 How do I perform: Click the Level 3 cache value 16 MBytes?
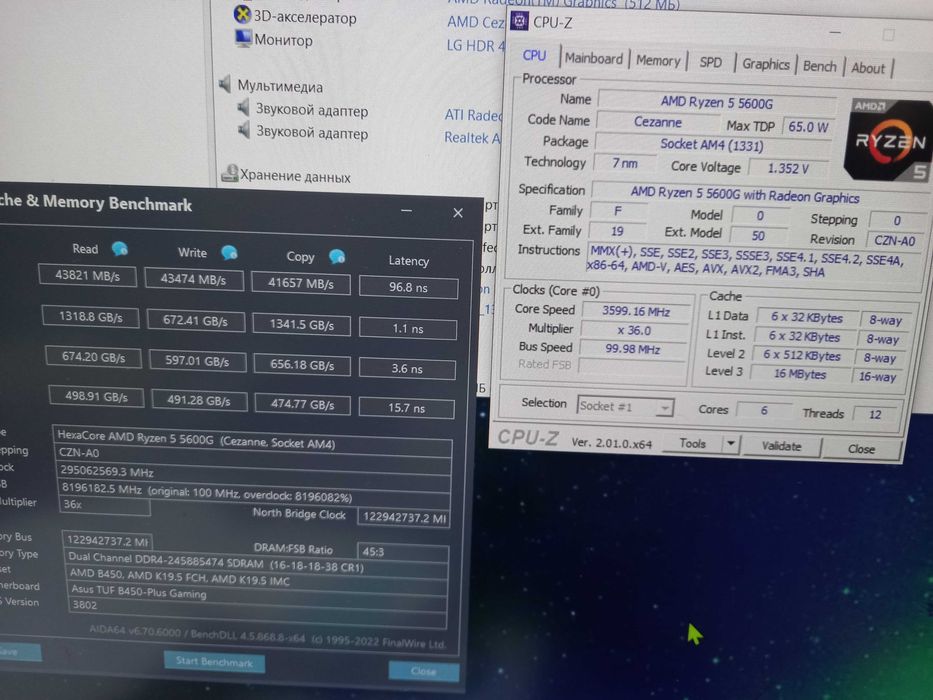pyautogui.click(x=799, y=374)
